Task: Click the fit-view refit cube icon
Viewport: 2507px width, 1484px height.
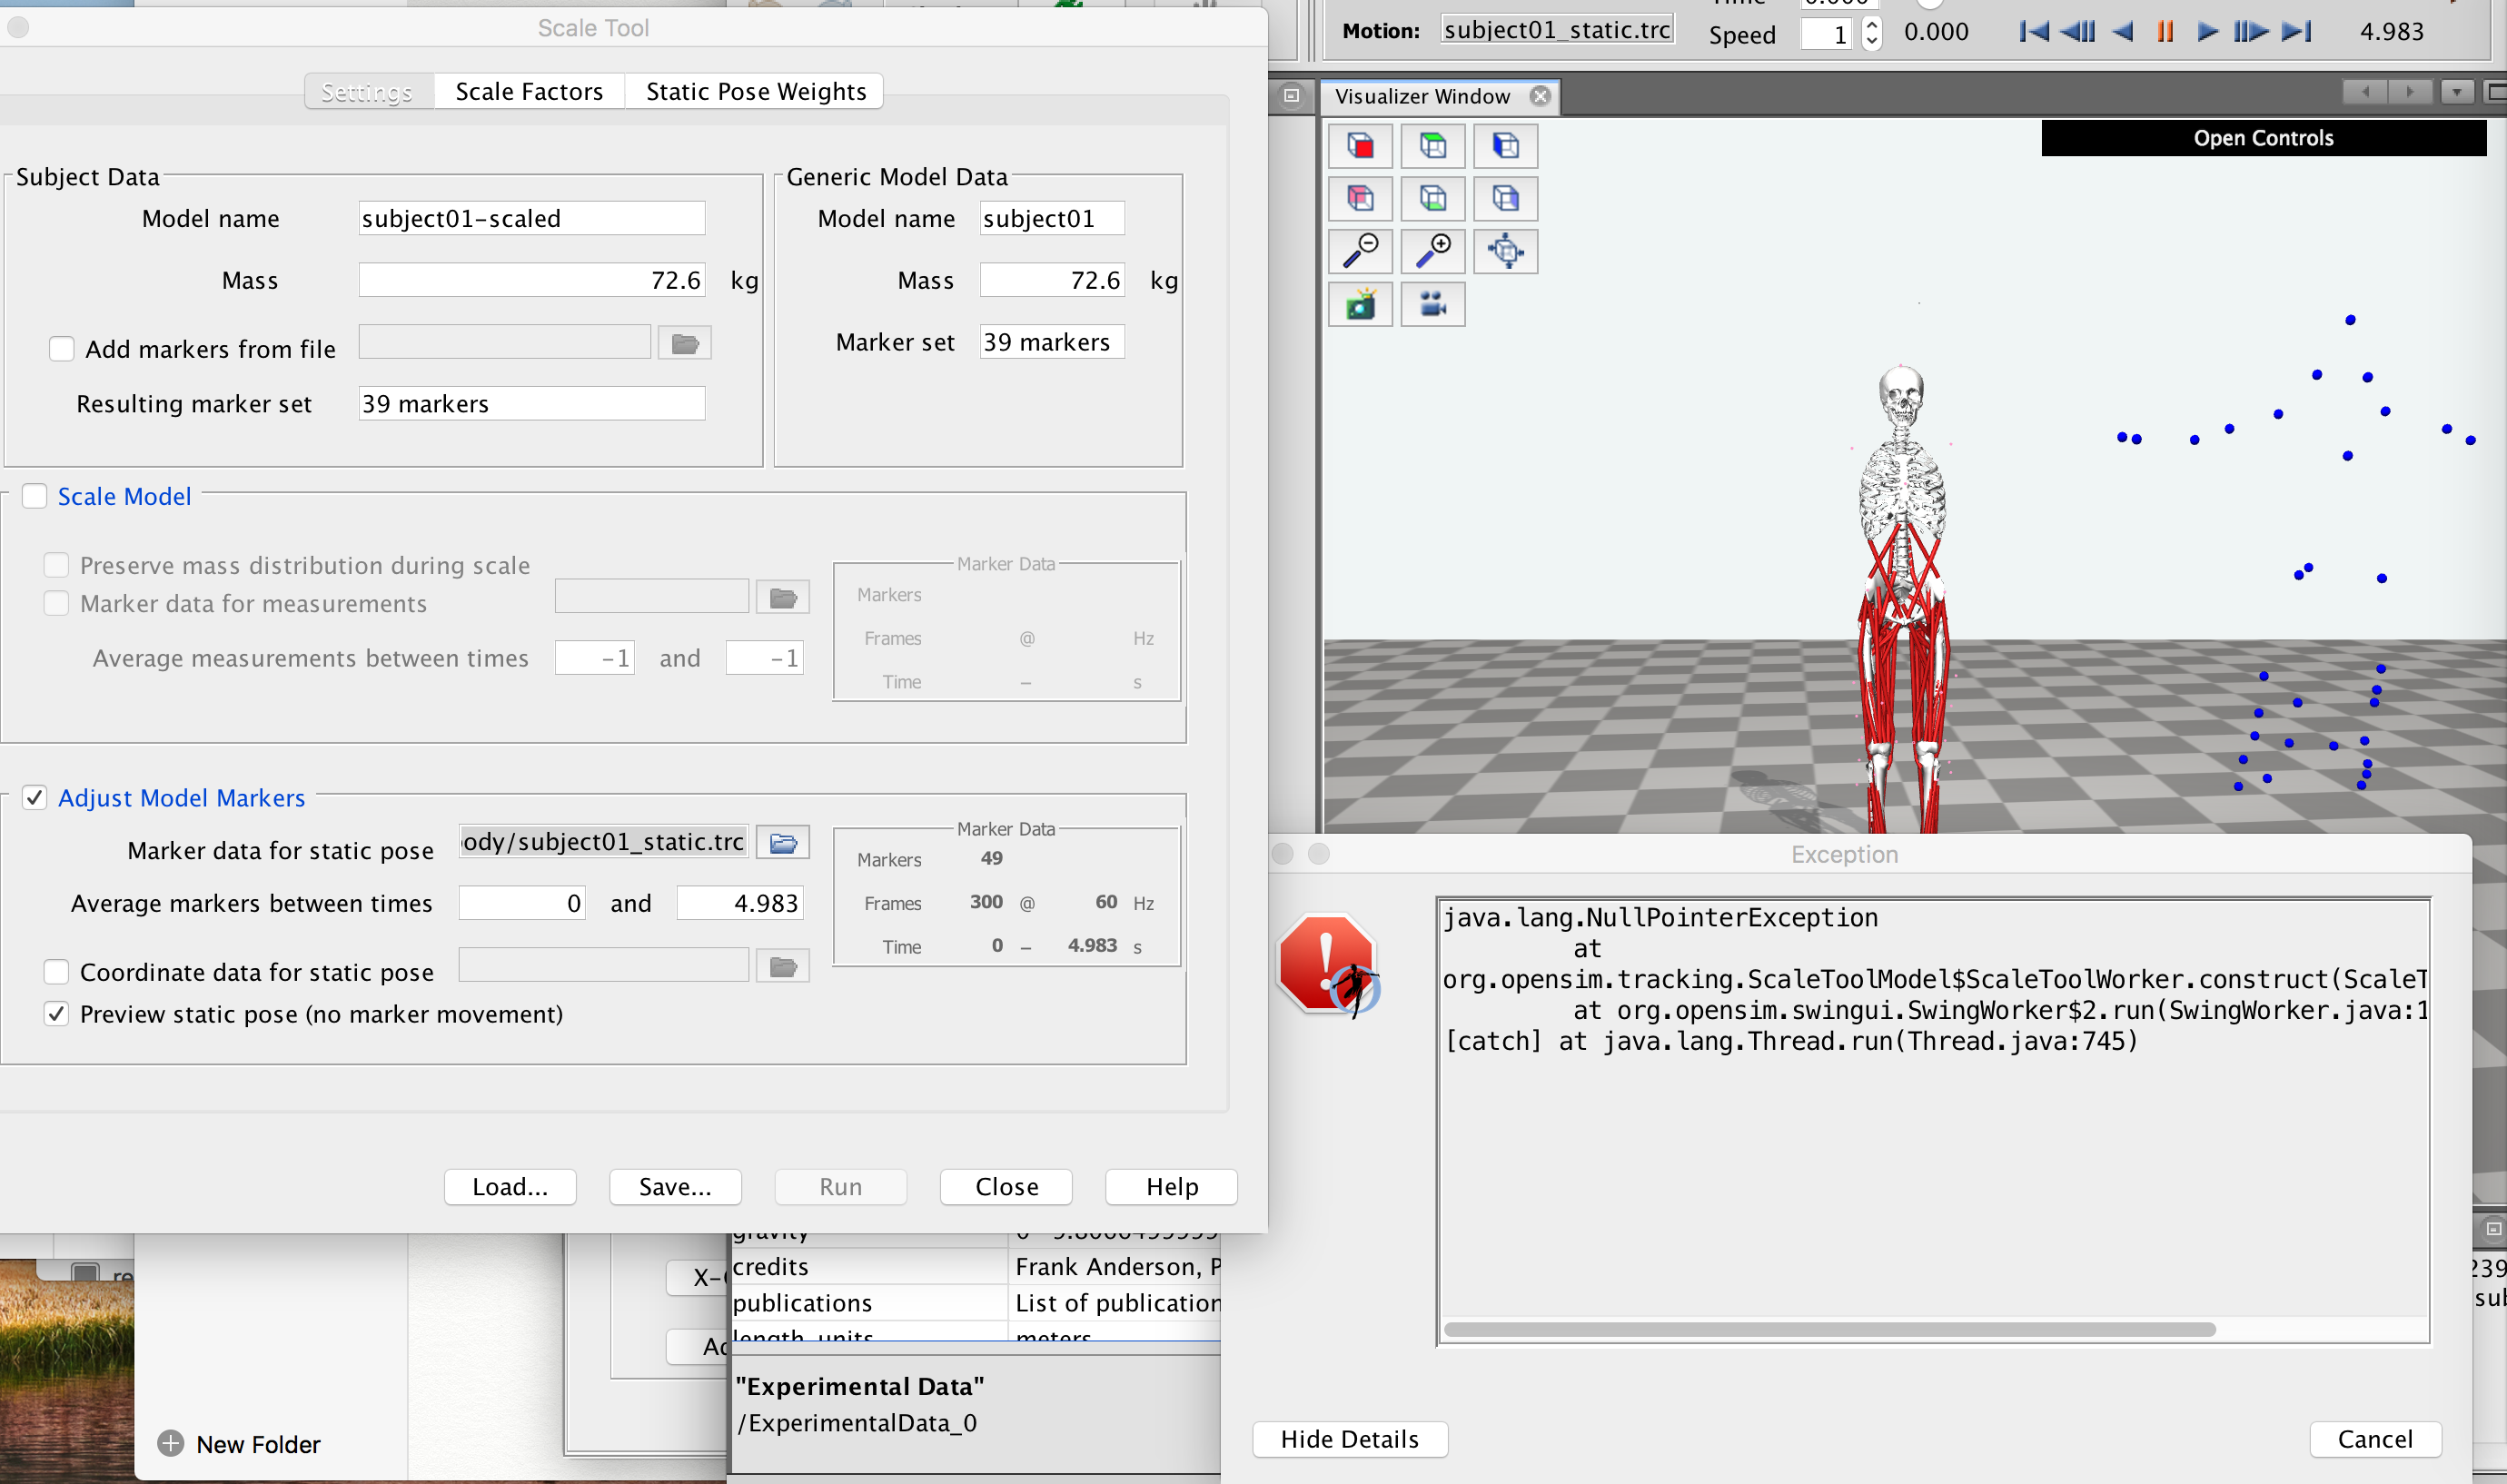Action: coord(1505,251)
